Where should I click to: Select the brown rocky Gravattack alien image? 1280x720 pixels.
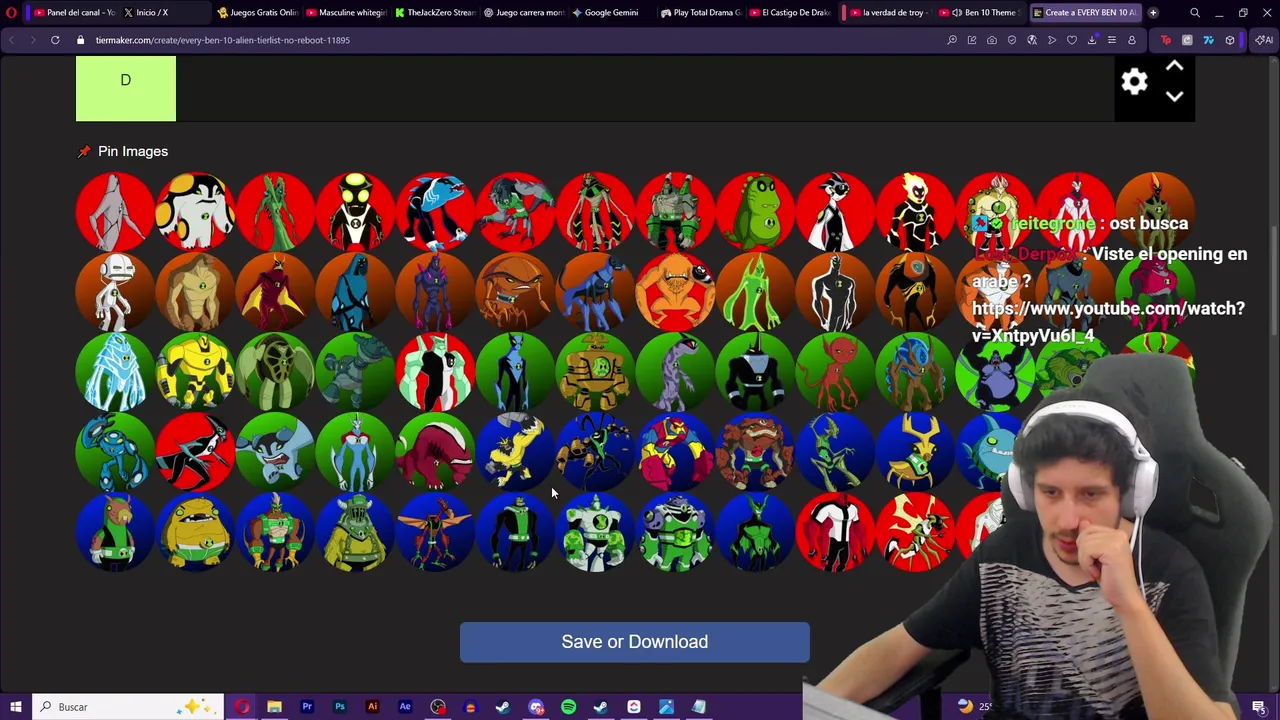click(756, 451)
